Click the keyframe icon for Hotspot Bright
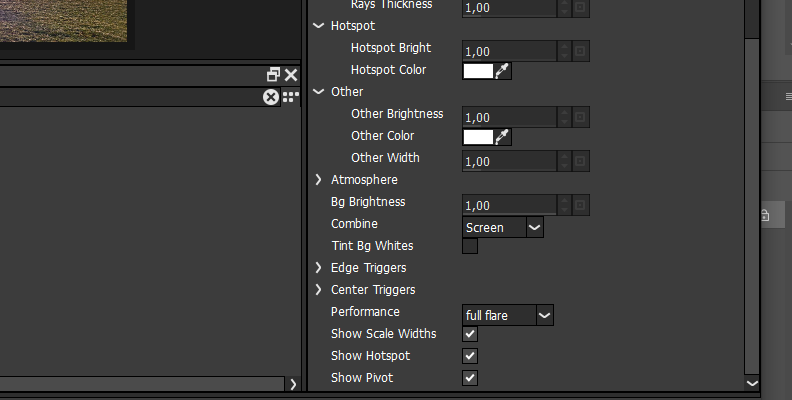Image resolution: width=792 pixels, height=400 pixels. [580, 51]
